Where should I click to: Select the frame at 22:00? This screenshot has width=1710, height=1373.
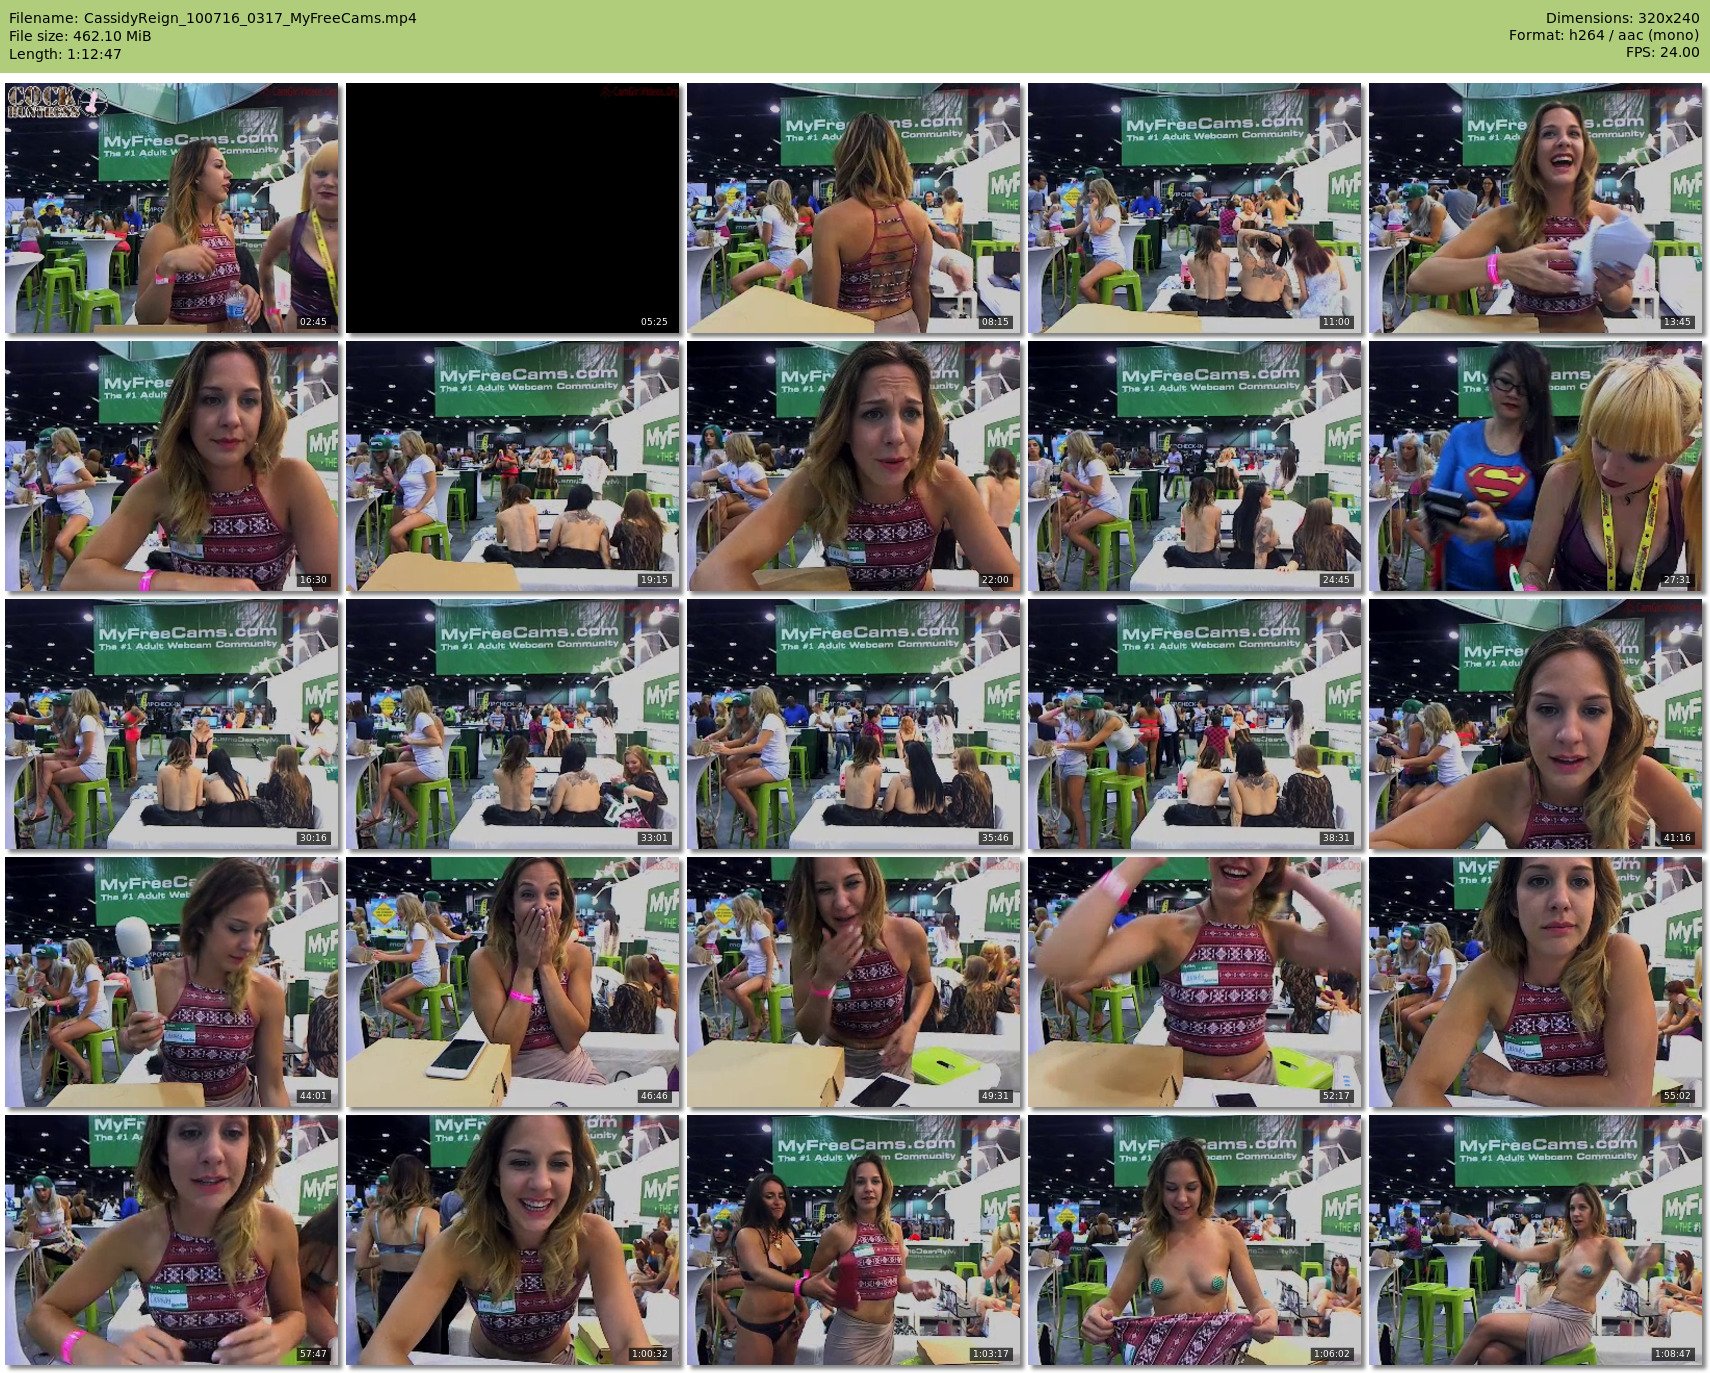click(x=854, y=466)
